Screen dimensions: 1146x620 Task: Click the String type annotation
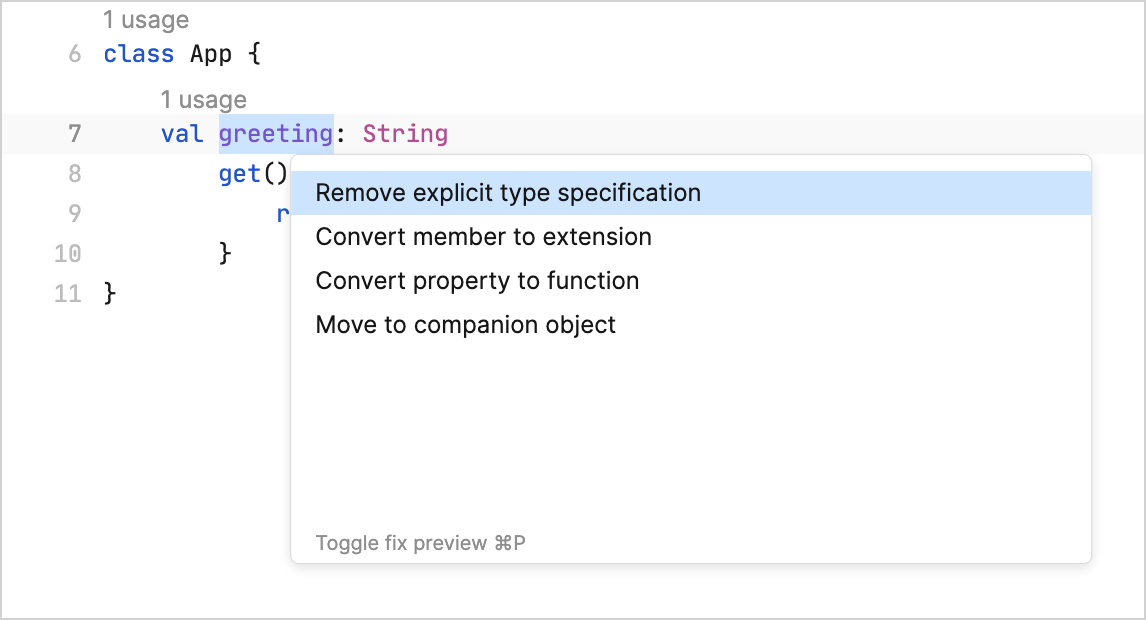click(404, 134)
